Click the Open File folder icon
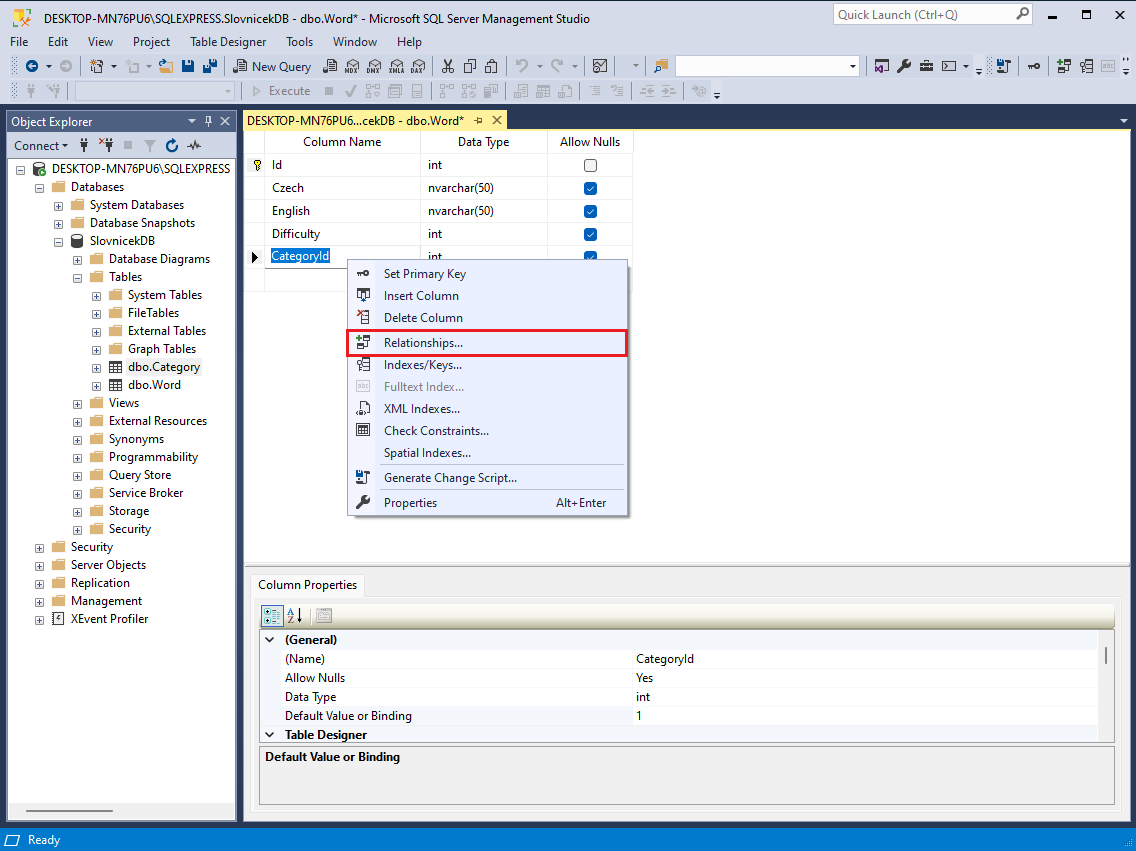Viewport: 1136px width, 851px height. tap(166, 66)
